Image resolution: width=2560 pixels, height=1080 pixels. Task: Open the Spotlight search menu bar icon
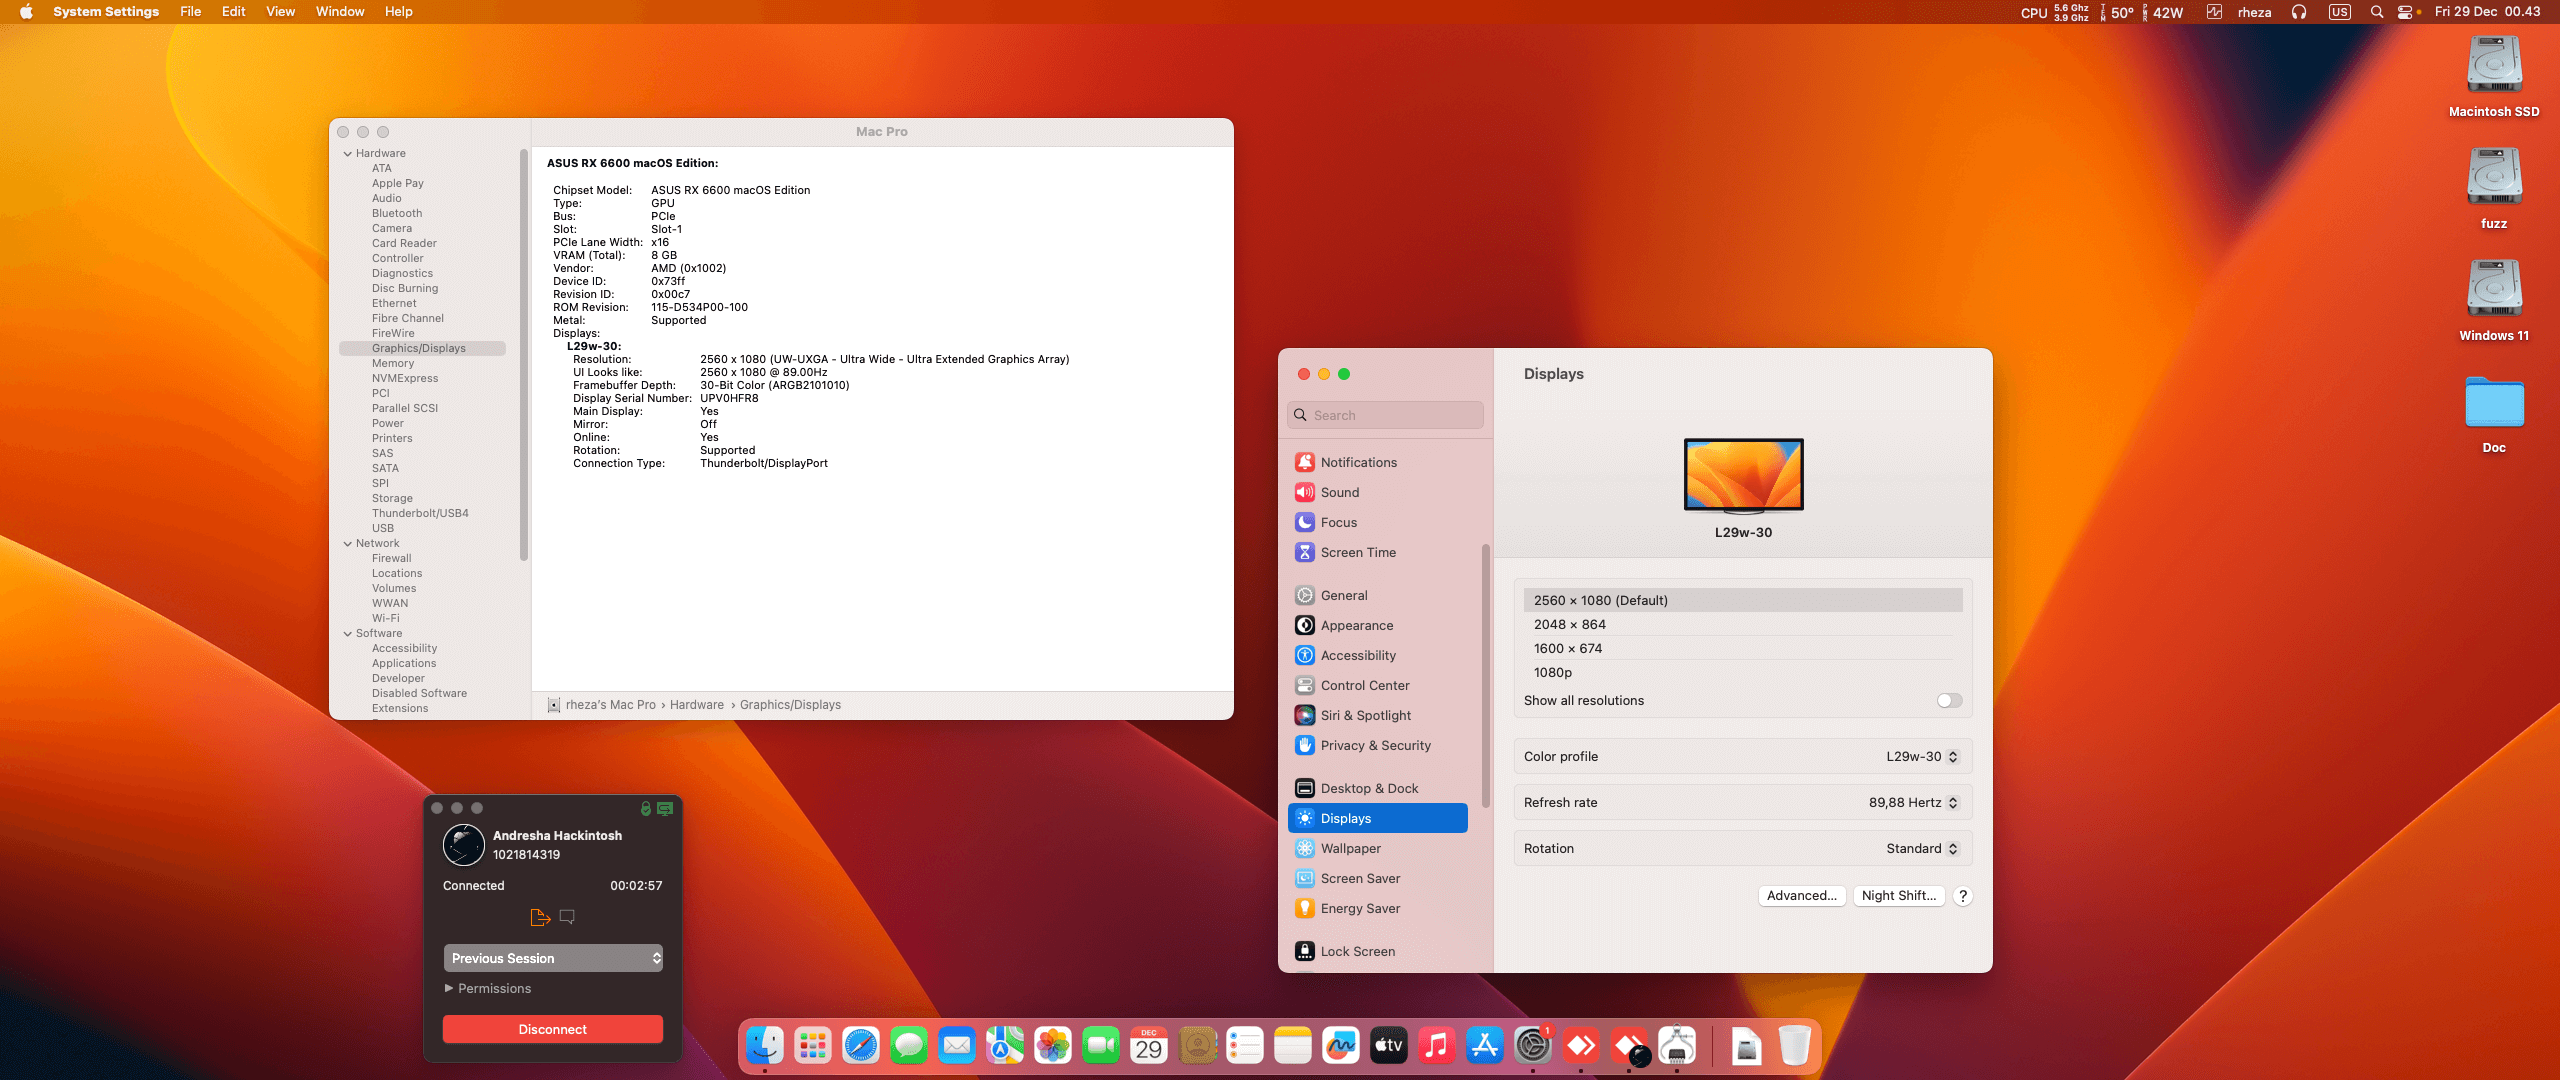2376,12
